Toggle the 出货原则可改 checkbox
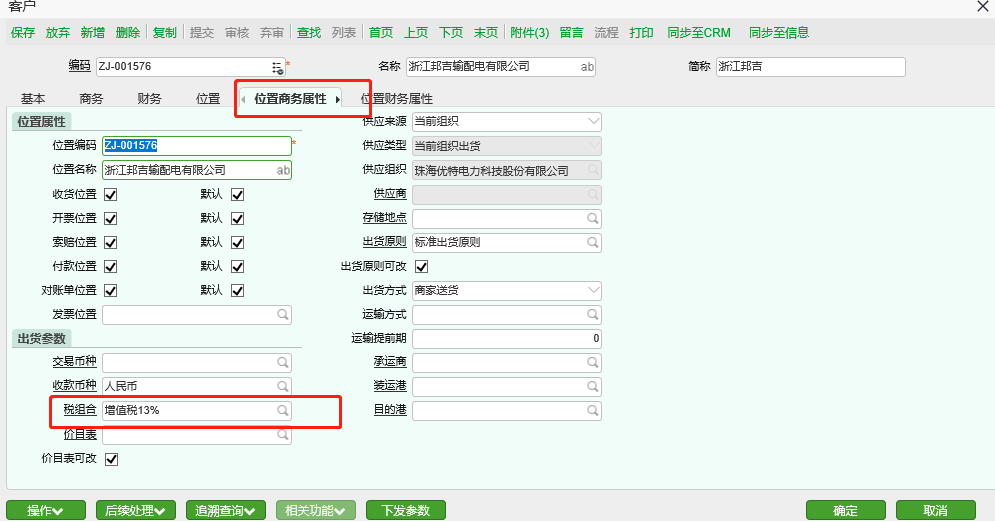 coord(421,267)
